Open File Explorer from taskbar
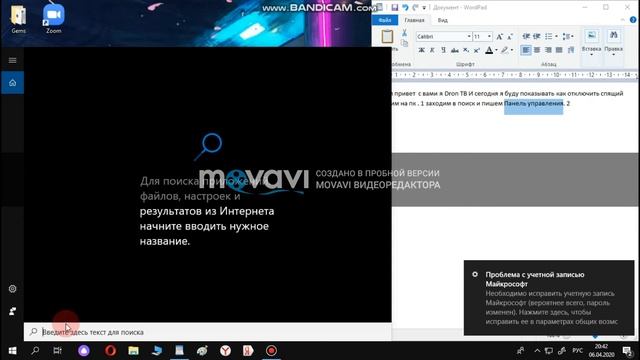 tap(133, 351)
